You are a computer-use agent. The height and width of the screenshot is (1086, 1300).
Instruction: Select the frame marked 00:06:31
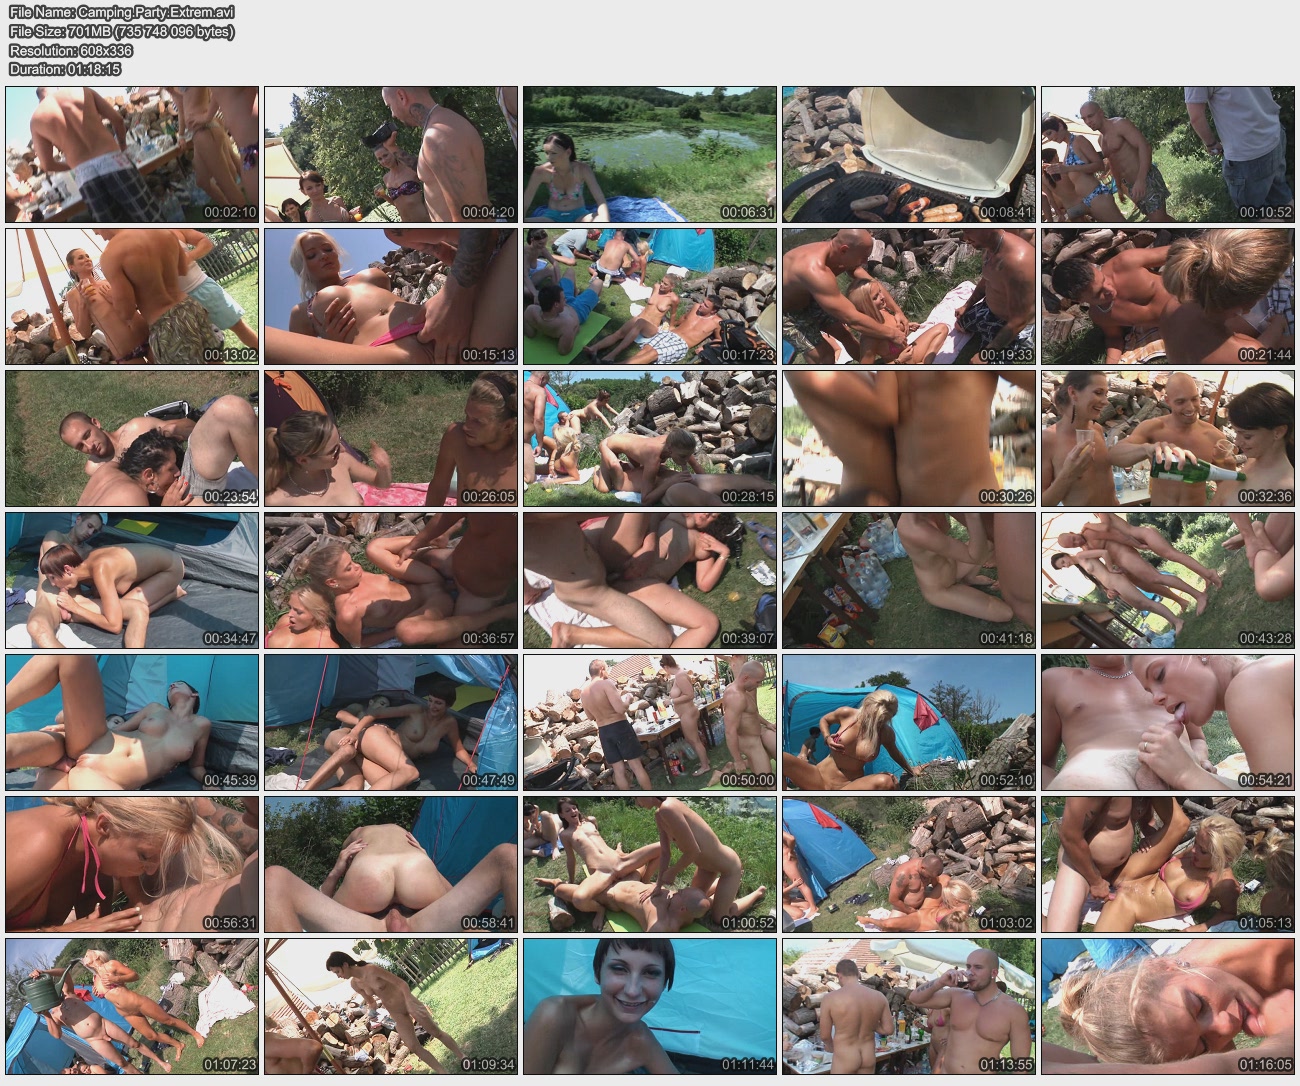point(650,154)
